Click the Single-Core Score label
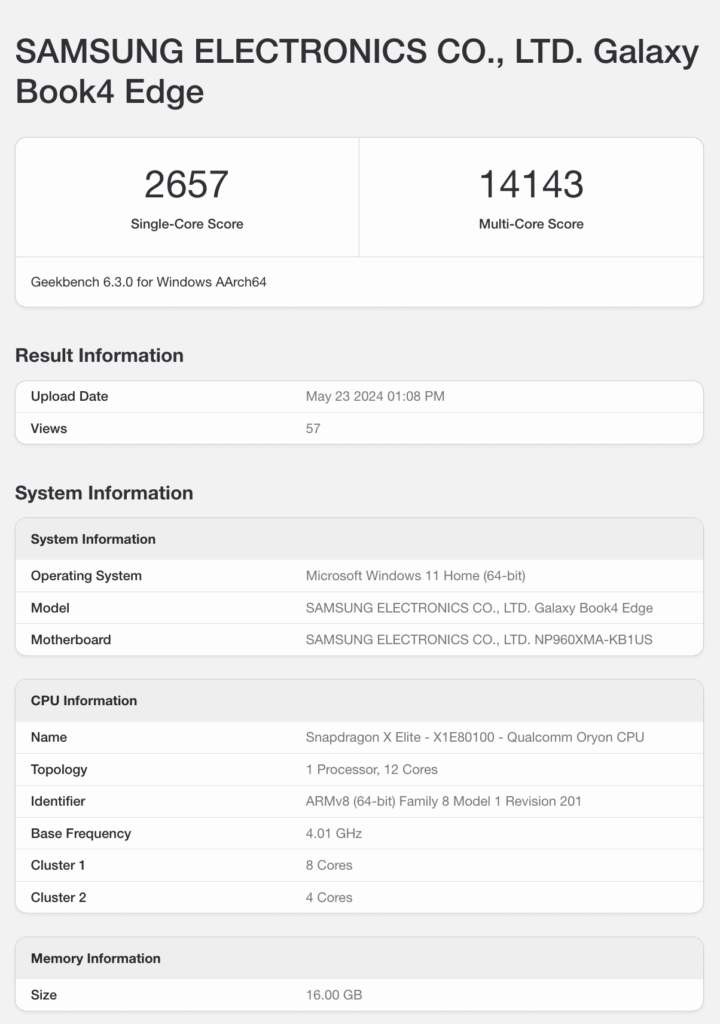 (x=187, y=224)
